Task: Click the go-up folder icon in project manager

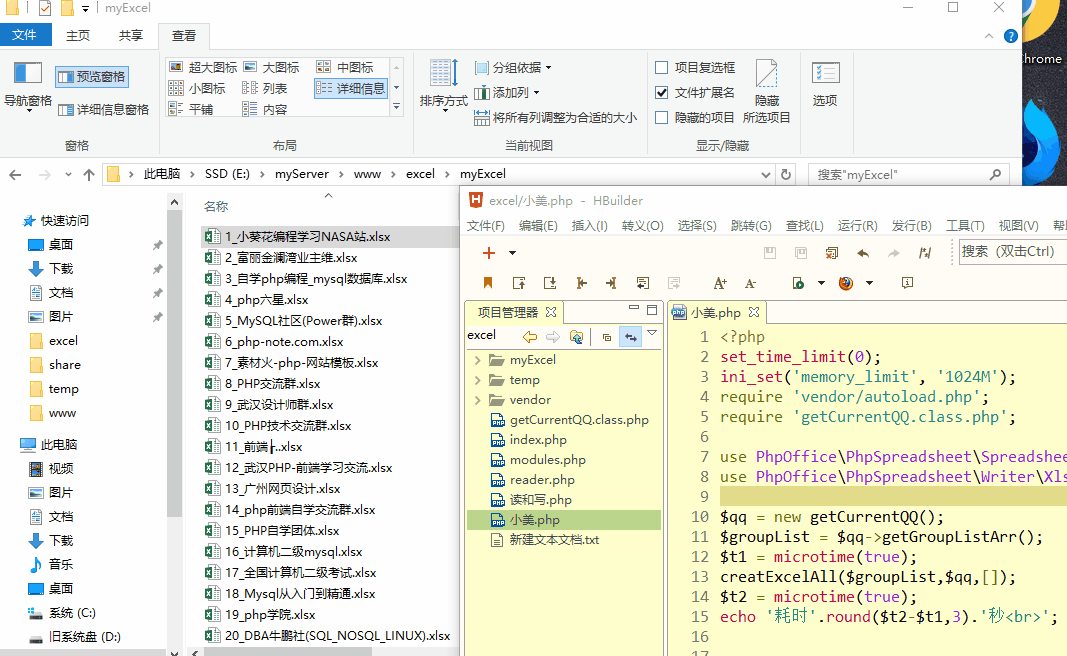Action: click(x=576, y=337)
